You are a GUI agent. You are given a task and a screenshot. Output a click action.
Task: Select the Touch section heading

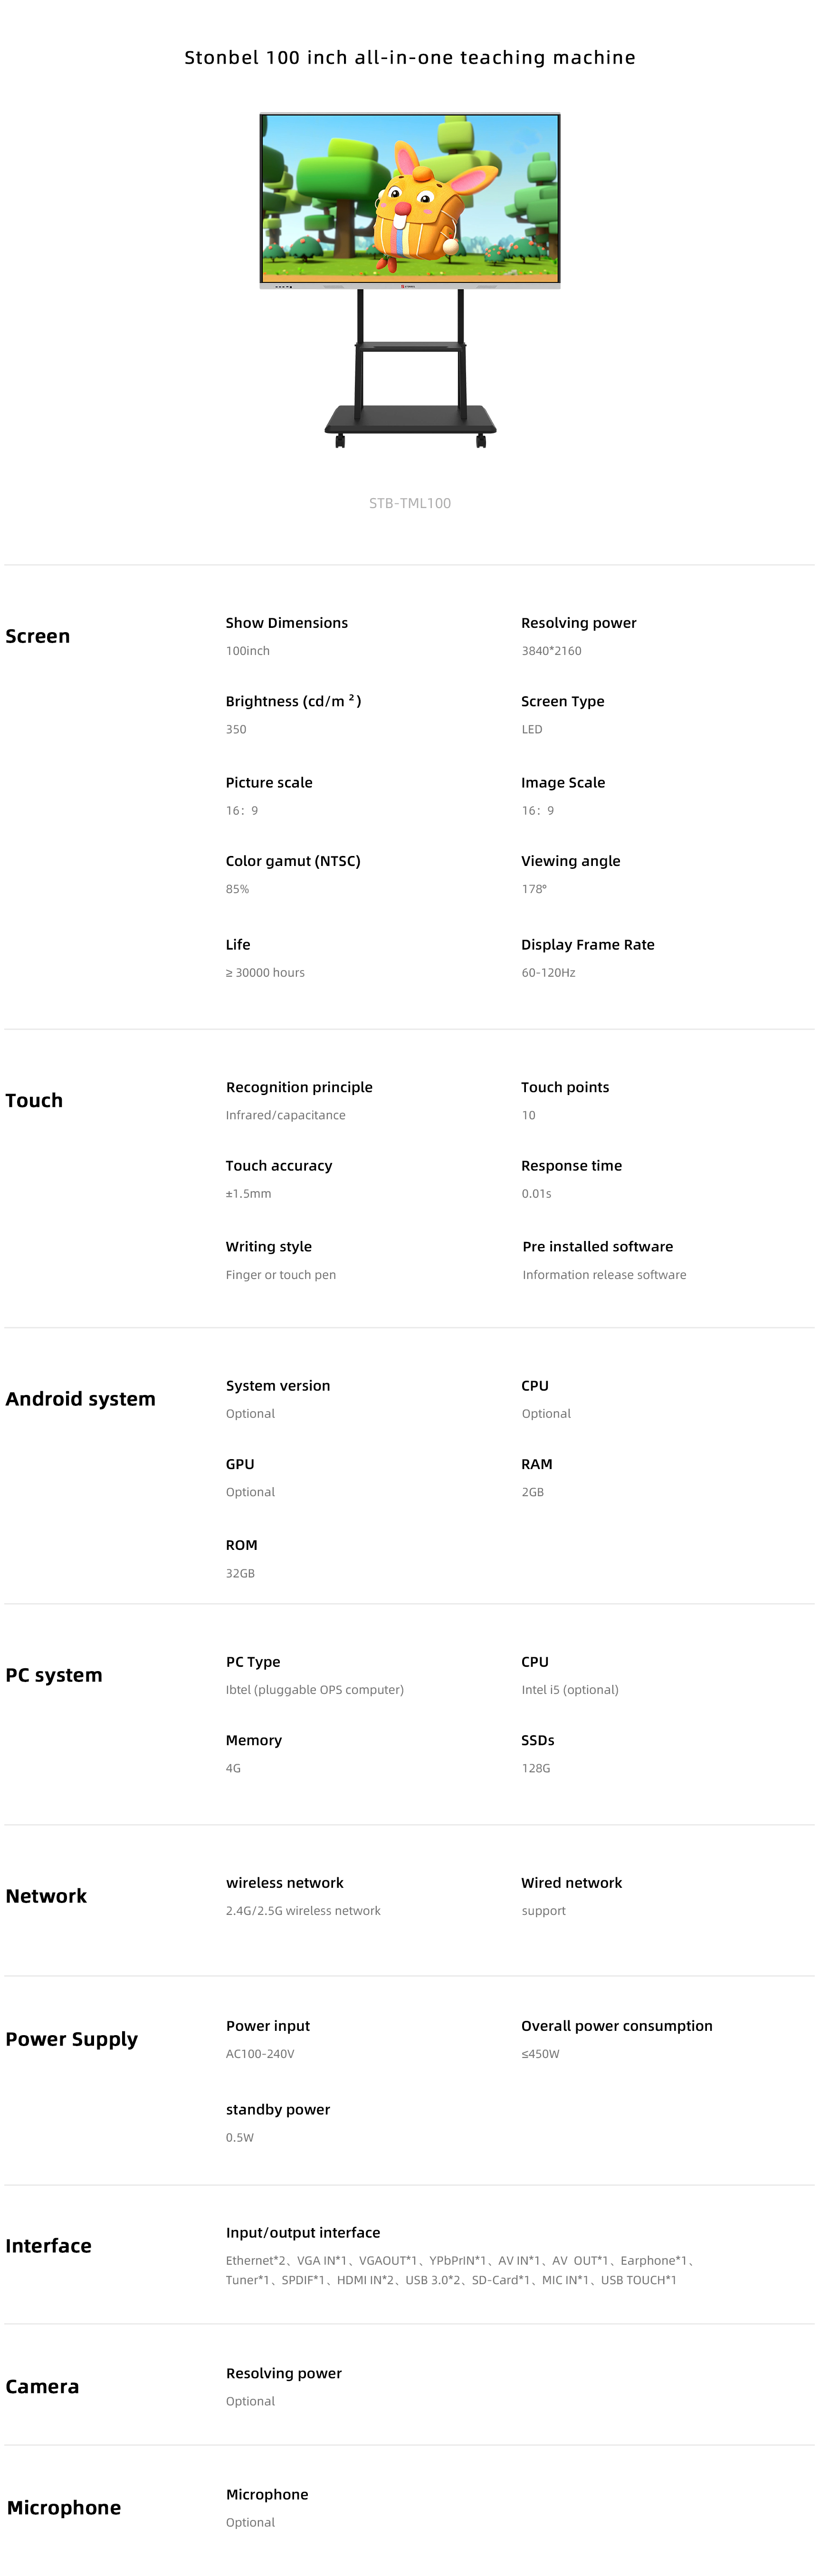click(34, 1100)
